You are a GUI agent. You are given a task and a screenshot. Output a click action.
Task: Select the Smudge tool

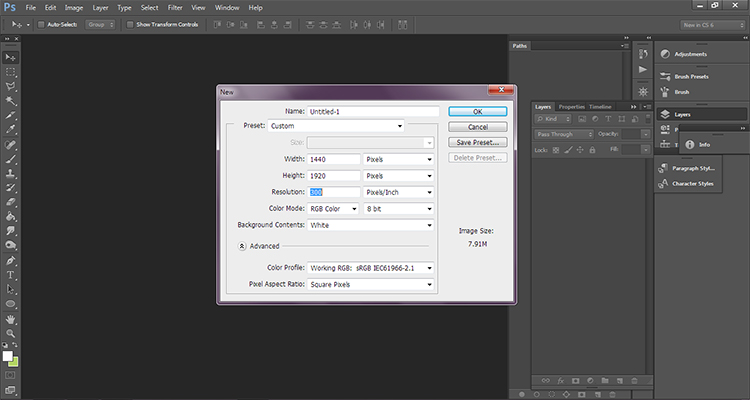(11, 231)
